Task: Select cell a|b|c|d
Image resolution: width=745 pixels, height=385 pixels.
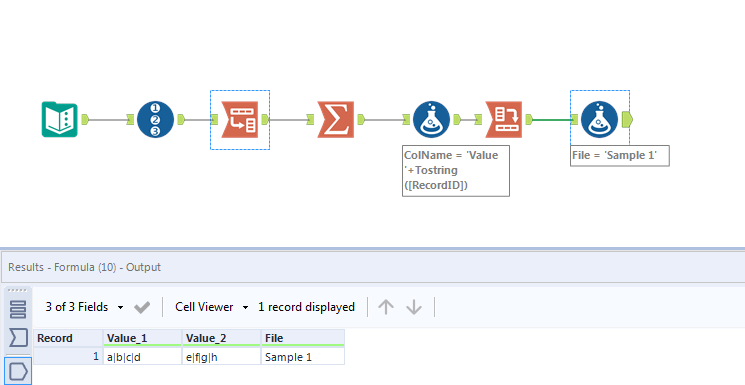Action: click(x=143, y=356)
